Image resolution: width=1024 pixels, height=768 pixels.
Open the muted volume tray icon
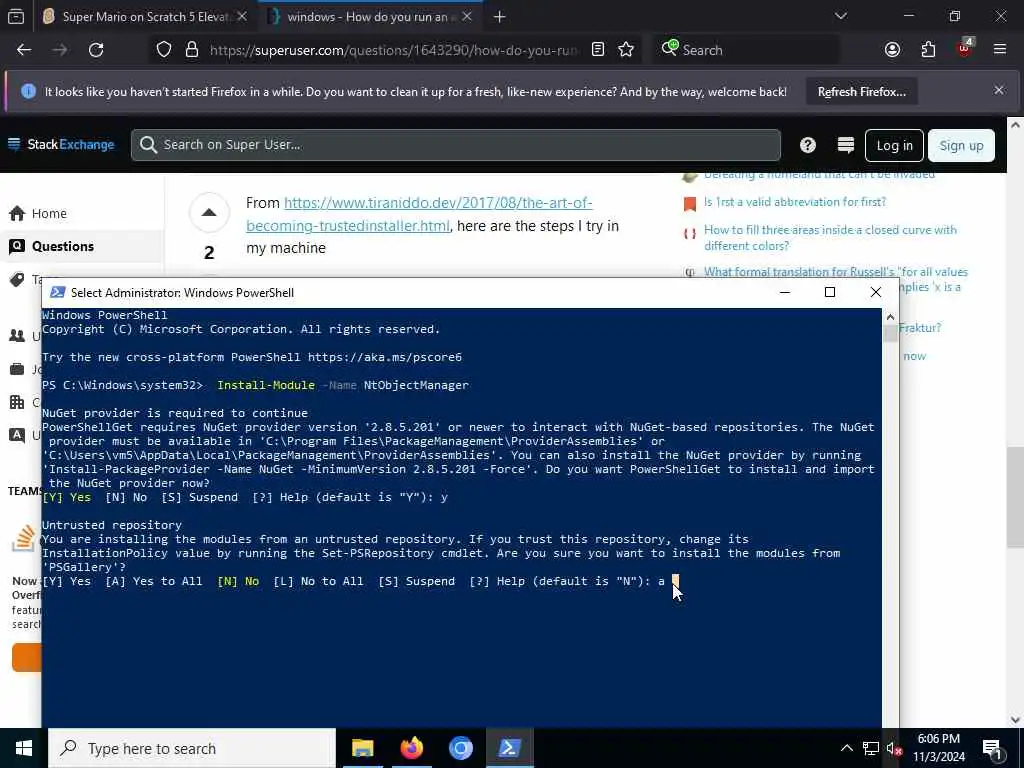click(894, 749)
